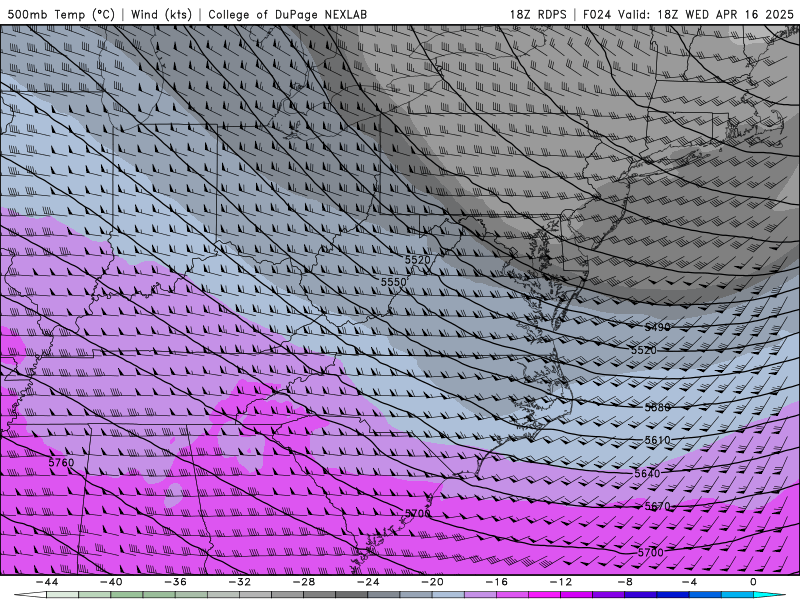Click the 5520 label just below the 5490 label
Image resolution: width=800 pixels, height=600 pixels.
[x=644, y=350]
